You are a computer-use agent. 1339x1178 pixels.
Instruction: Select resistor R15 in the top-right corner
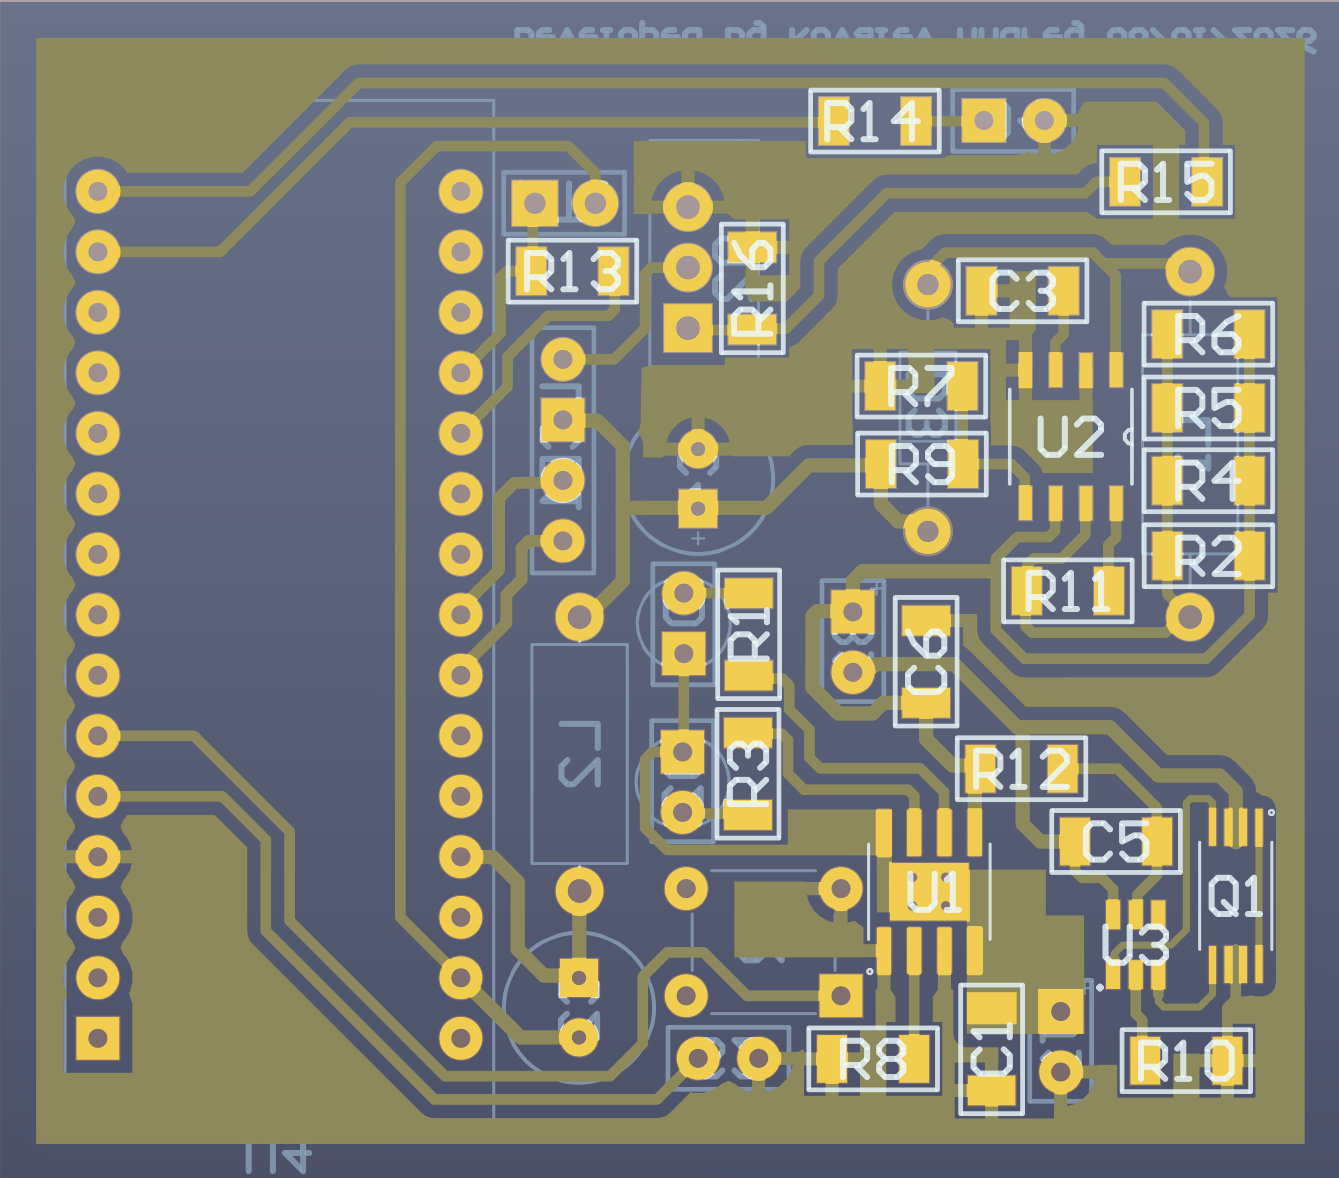click(1167, 182)
